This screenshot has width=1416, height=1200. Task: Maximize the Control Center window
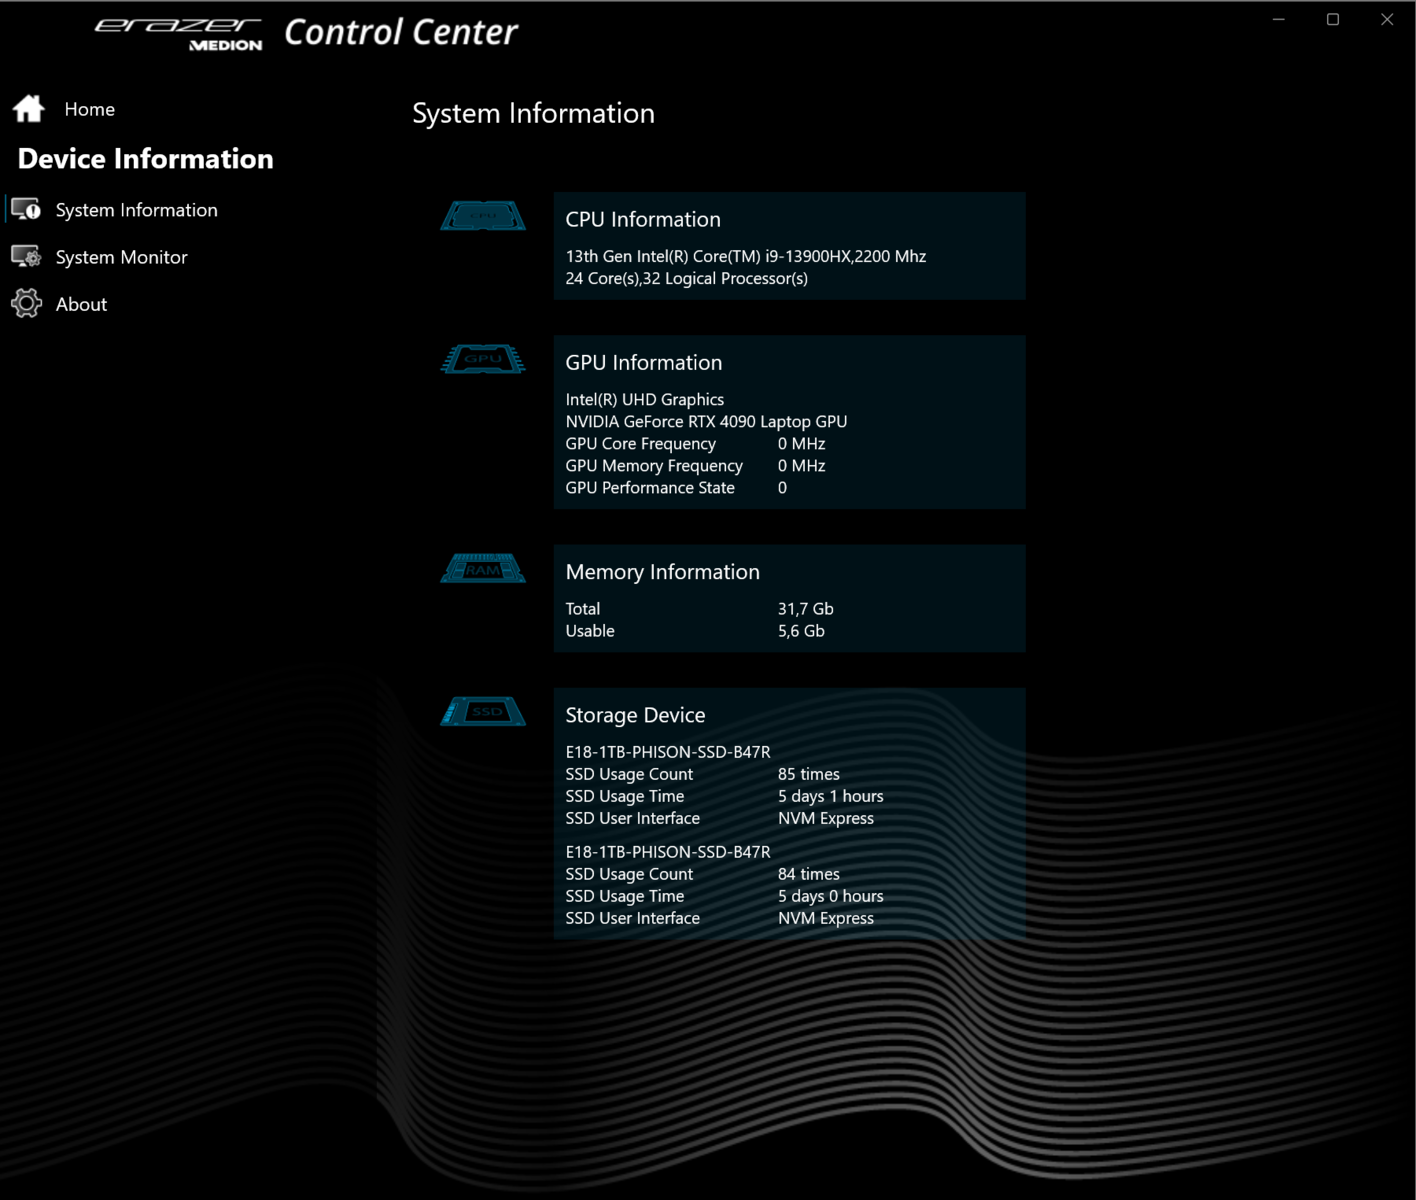pos(1333,19)
